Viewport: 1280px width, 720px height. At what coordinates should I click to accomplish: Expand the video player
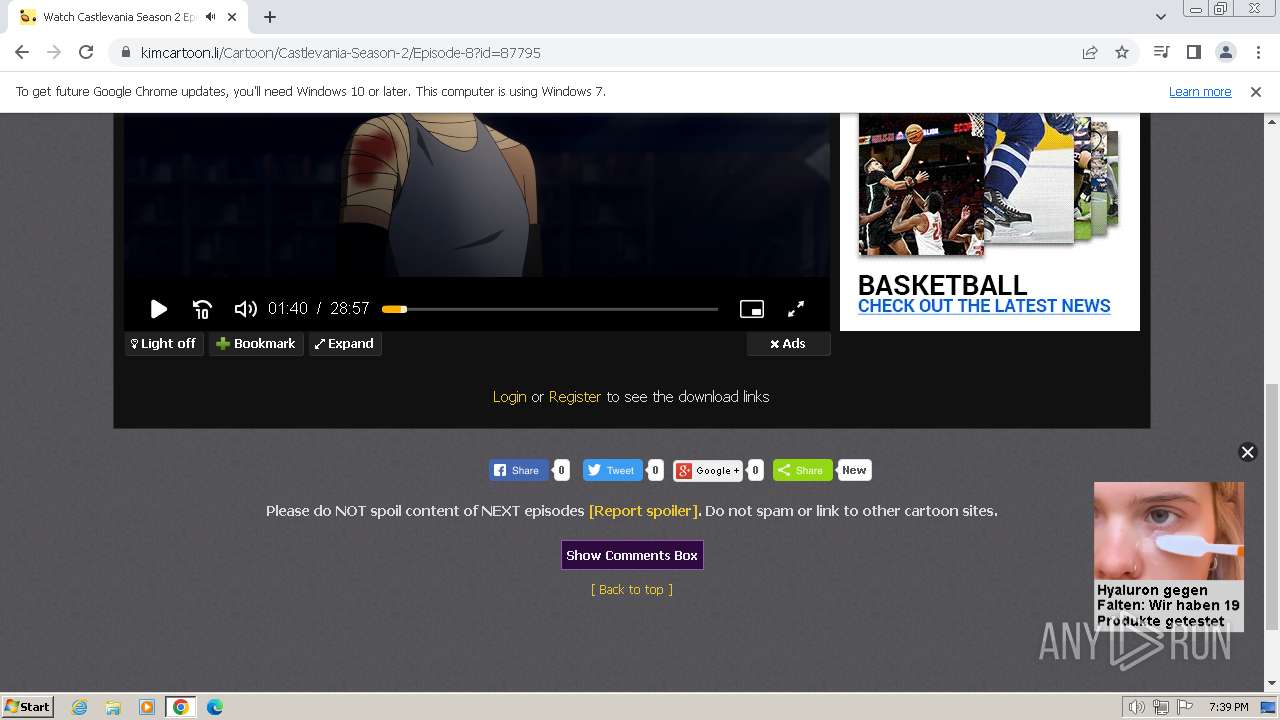(x=345, y=343)
